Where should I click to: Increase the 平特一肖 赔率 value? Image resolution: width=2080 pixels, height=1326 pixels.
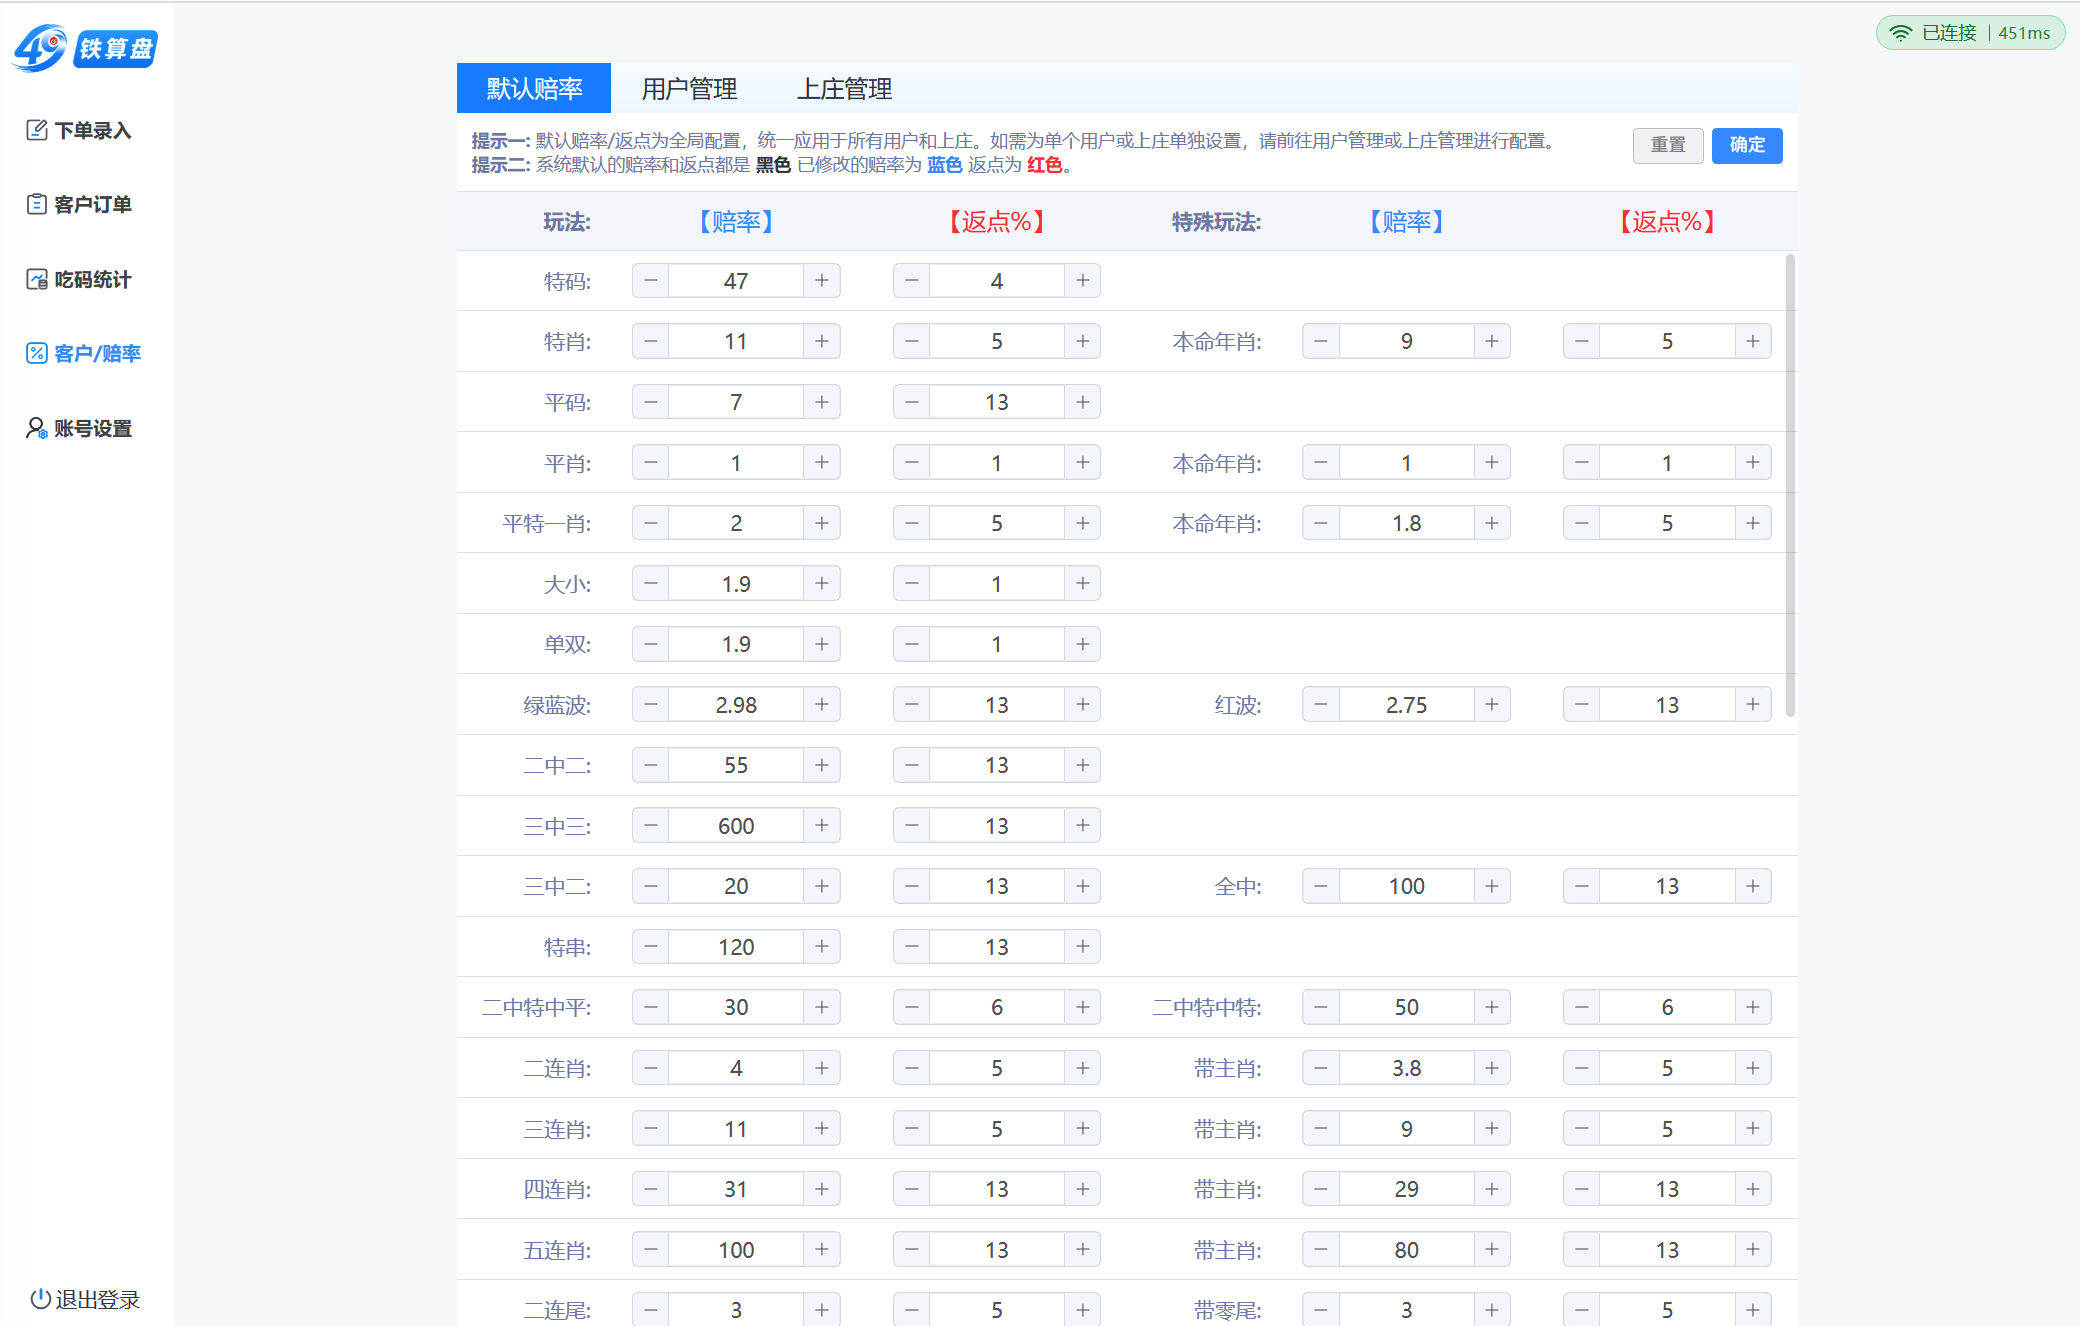coord(822,523)
